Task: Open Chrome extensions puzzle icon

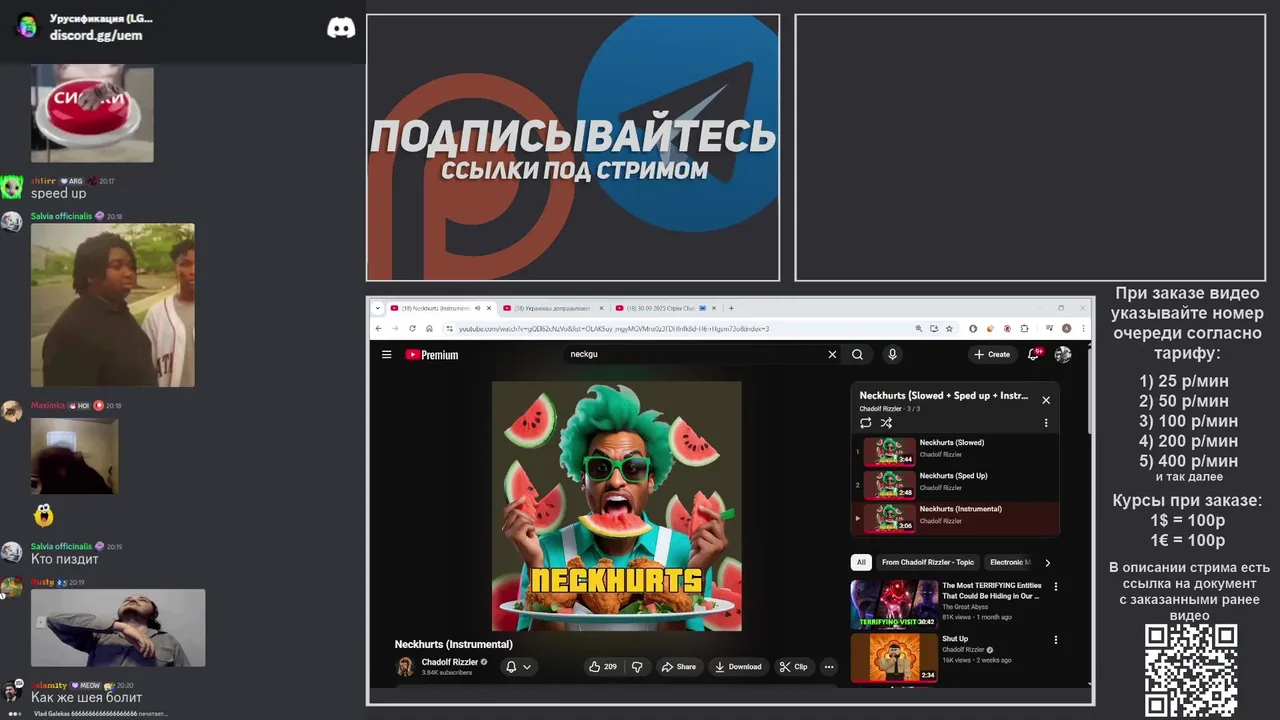Action: click(x=1023, y=328)
